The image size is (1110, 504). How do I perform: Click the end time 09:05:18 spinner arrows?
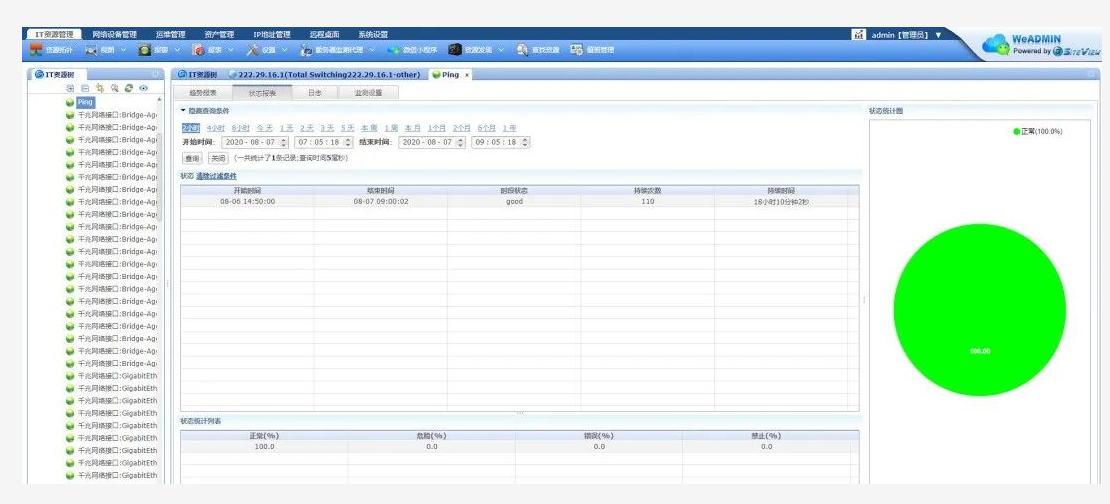click(x=525, y=142)
